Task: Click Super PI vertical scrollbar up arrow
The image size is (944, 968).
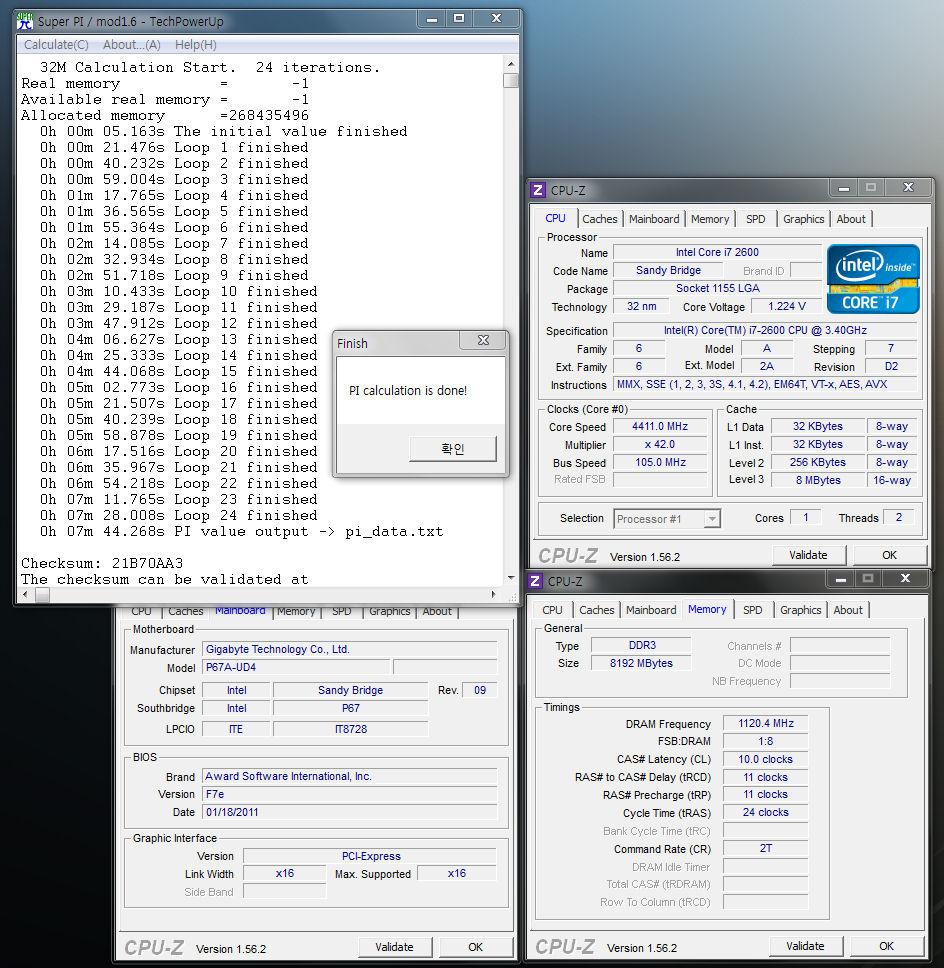Action: click(x=511, y=64)
